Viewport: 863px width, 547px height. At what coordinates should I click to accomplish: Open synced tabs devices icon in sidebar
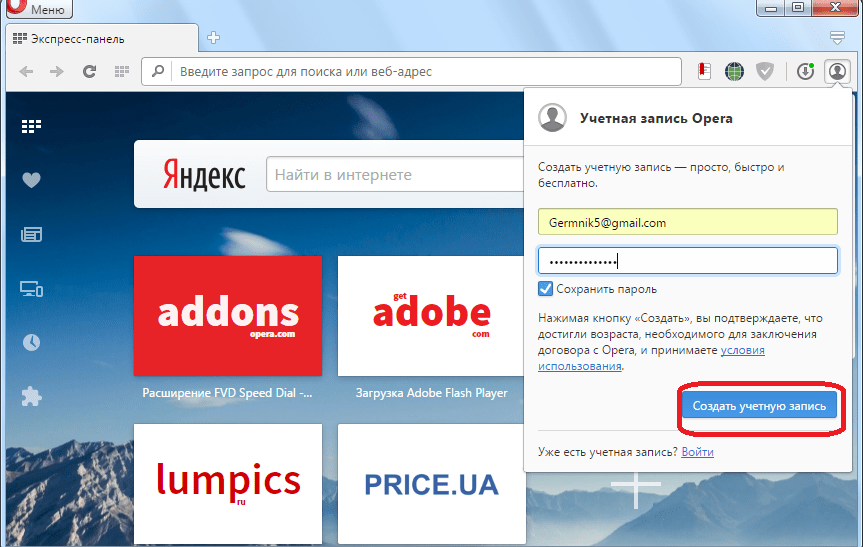[x=31, y=288]
